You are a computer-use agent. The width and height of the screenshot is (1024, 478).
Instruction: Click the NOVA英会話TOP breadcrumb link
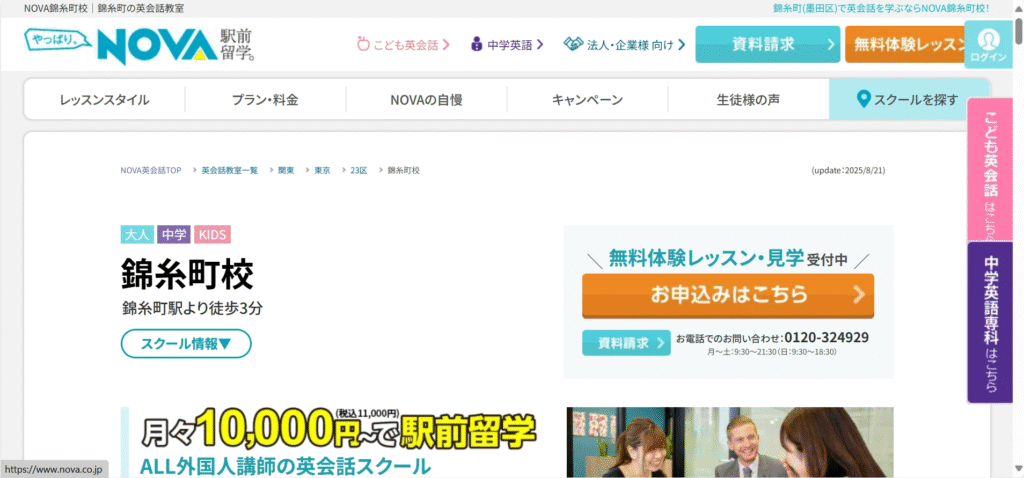point(151,171)
